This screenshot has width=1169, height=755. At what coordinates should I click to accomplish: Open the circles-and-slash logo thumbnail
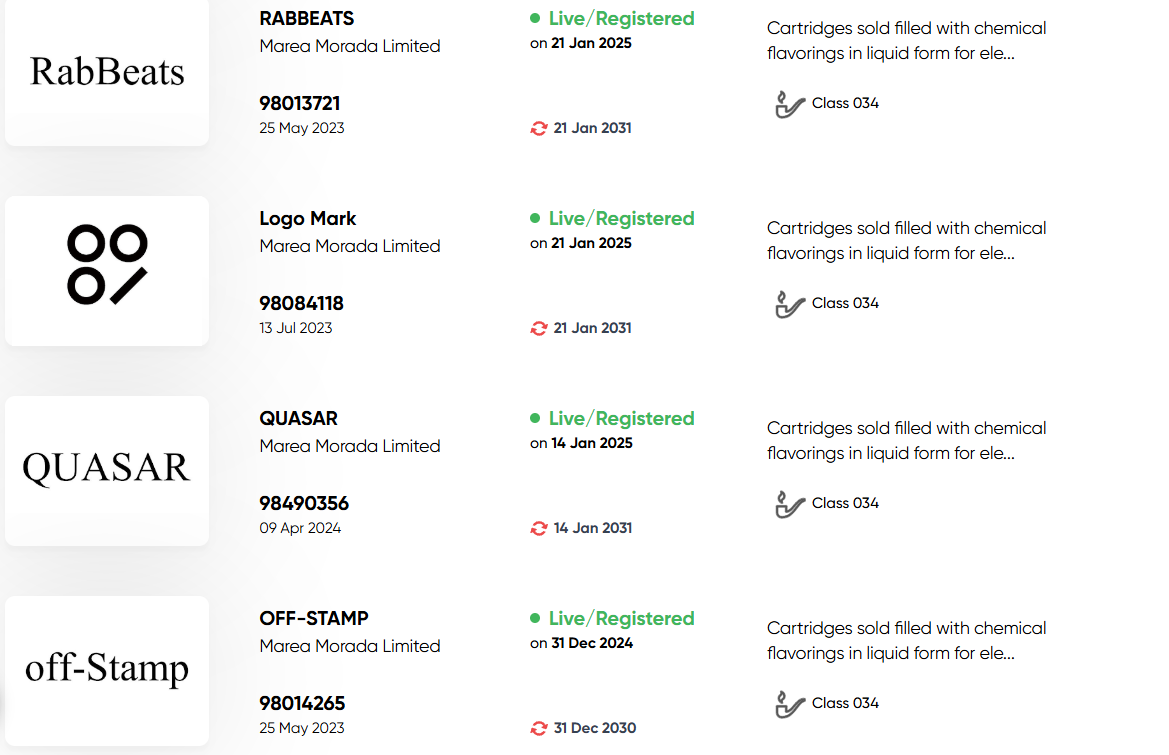tap(107, 271)
